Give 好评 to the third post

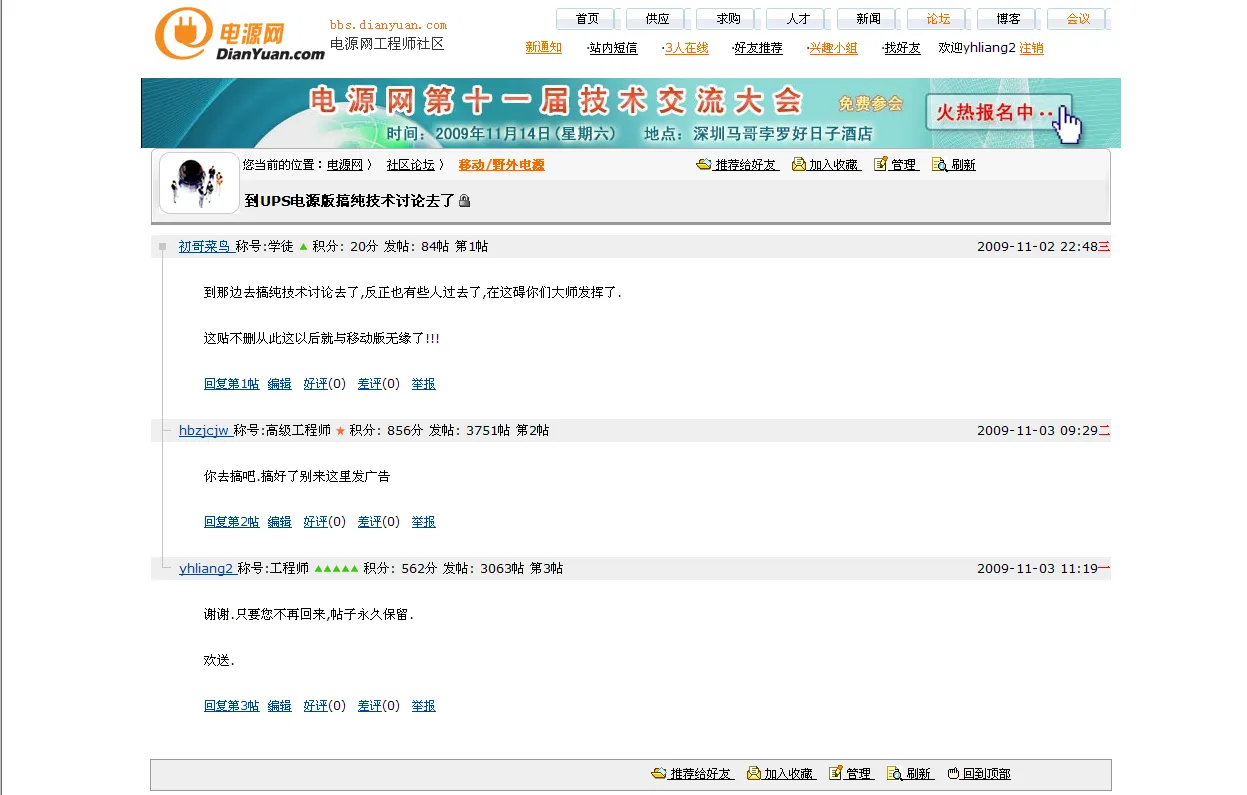316,706
